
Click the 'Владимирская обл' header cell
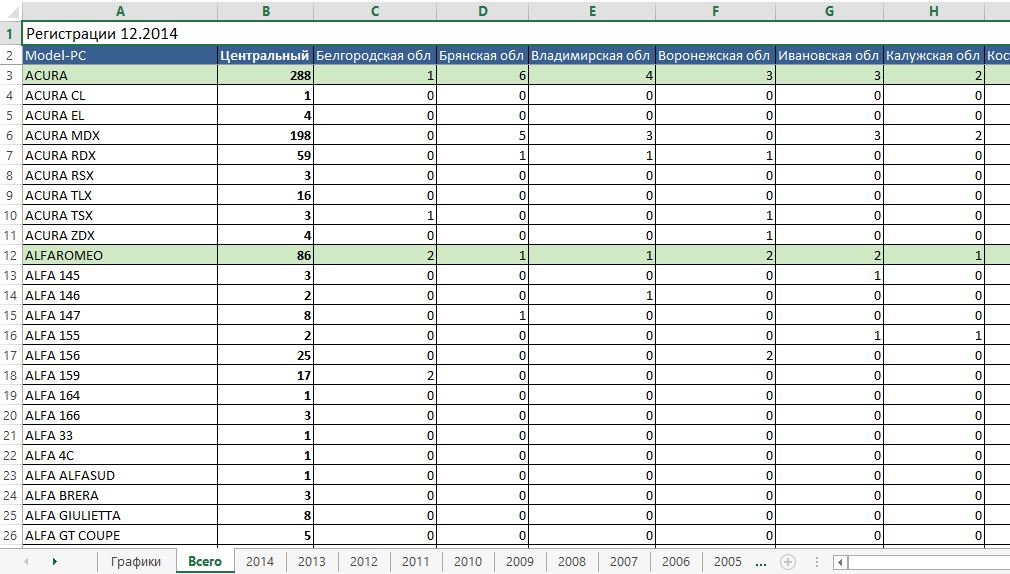pyautogui.click(x=592, y=55)
